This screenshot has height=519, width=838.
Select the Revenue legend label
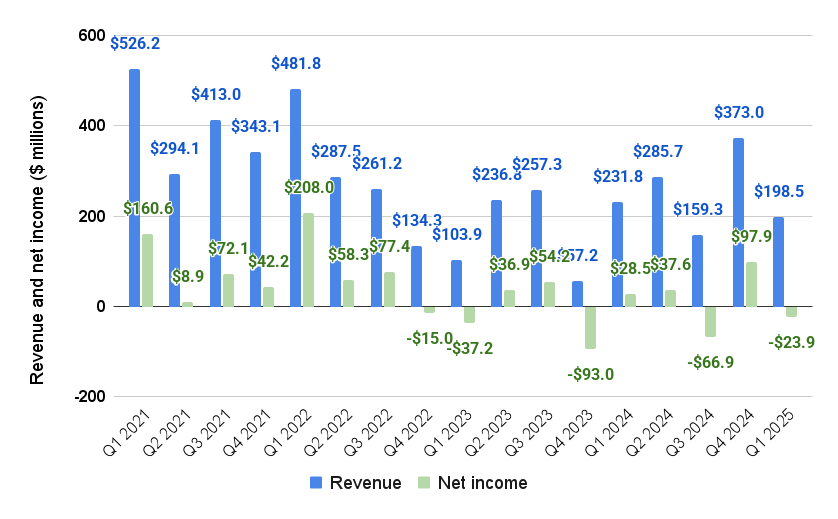click(366, 483)
